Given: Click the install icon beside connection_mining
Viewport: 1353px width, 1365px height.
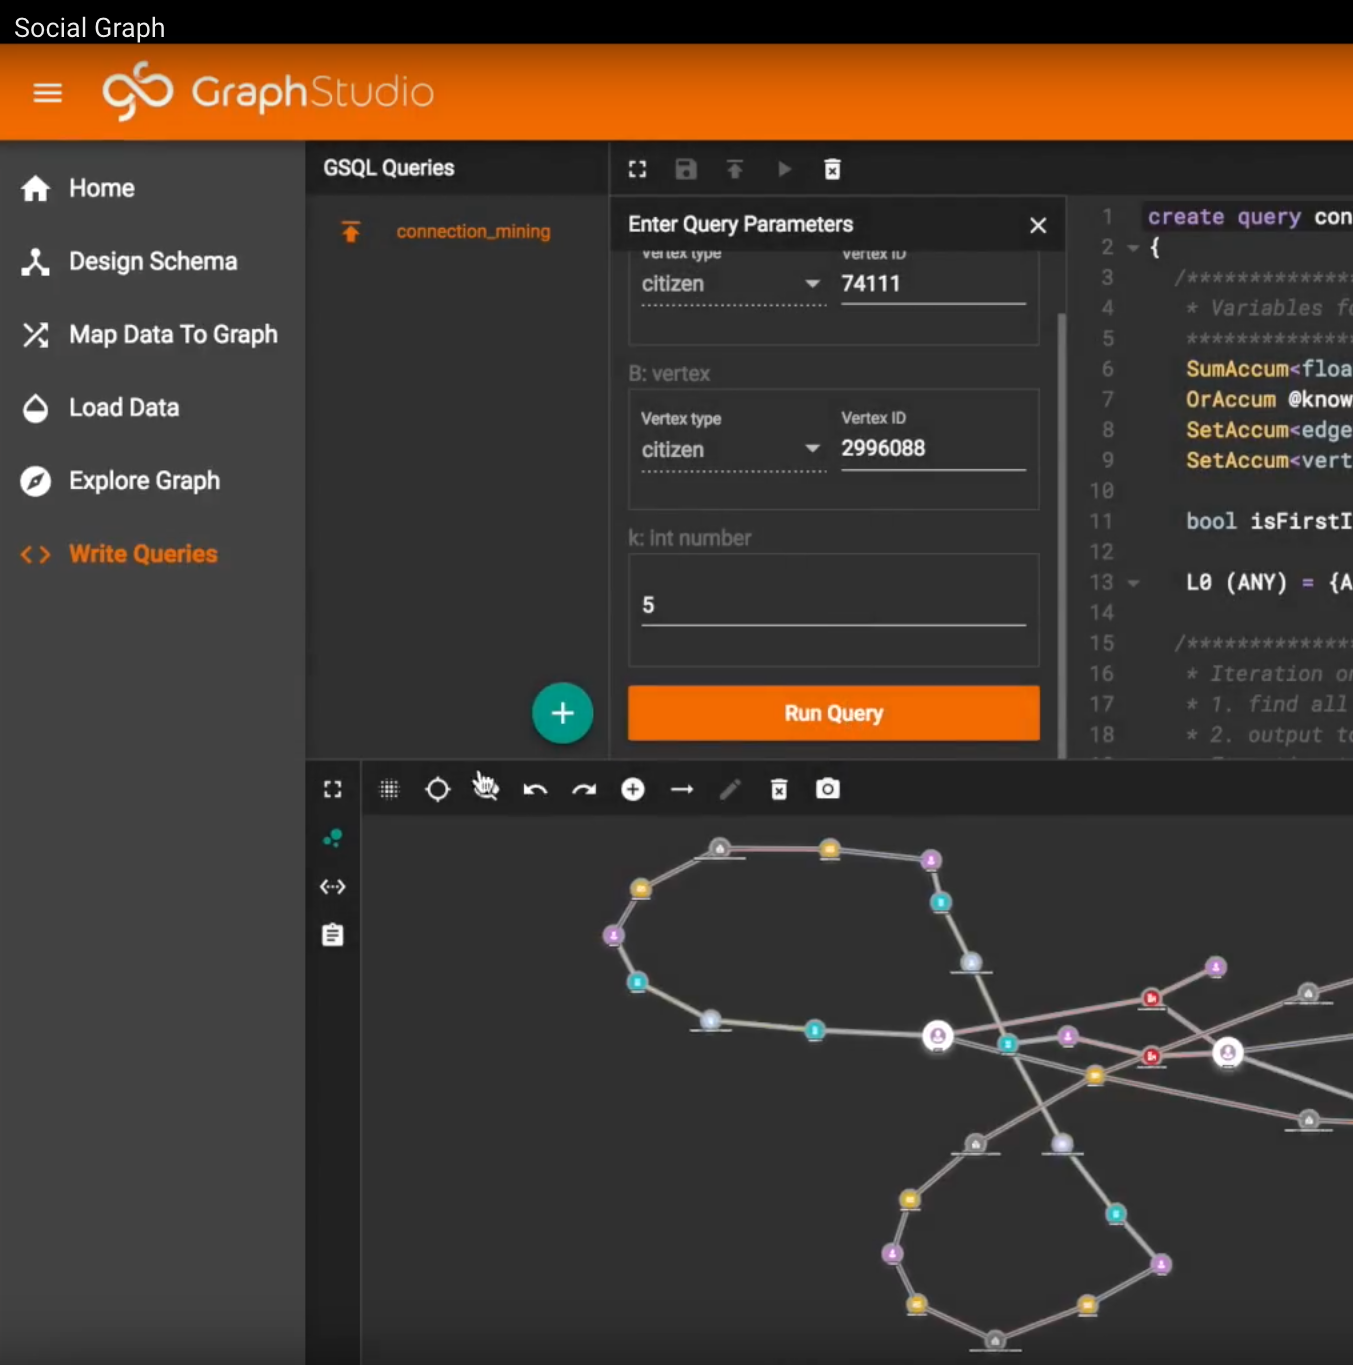Looking at the screenshot, I should [x=351, y=232].
